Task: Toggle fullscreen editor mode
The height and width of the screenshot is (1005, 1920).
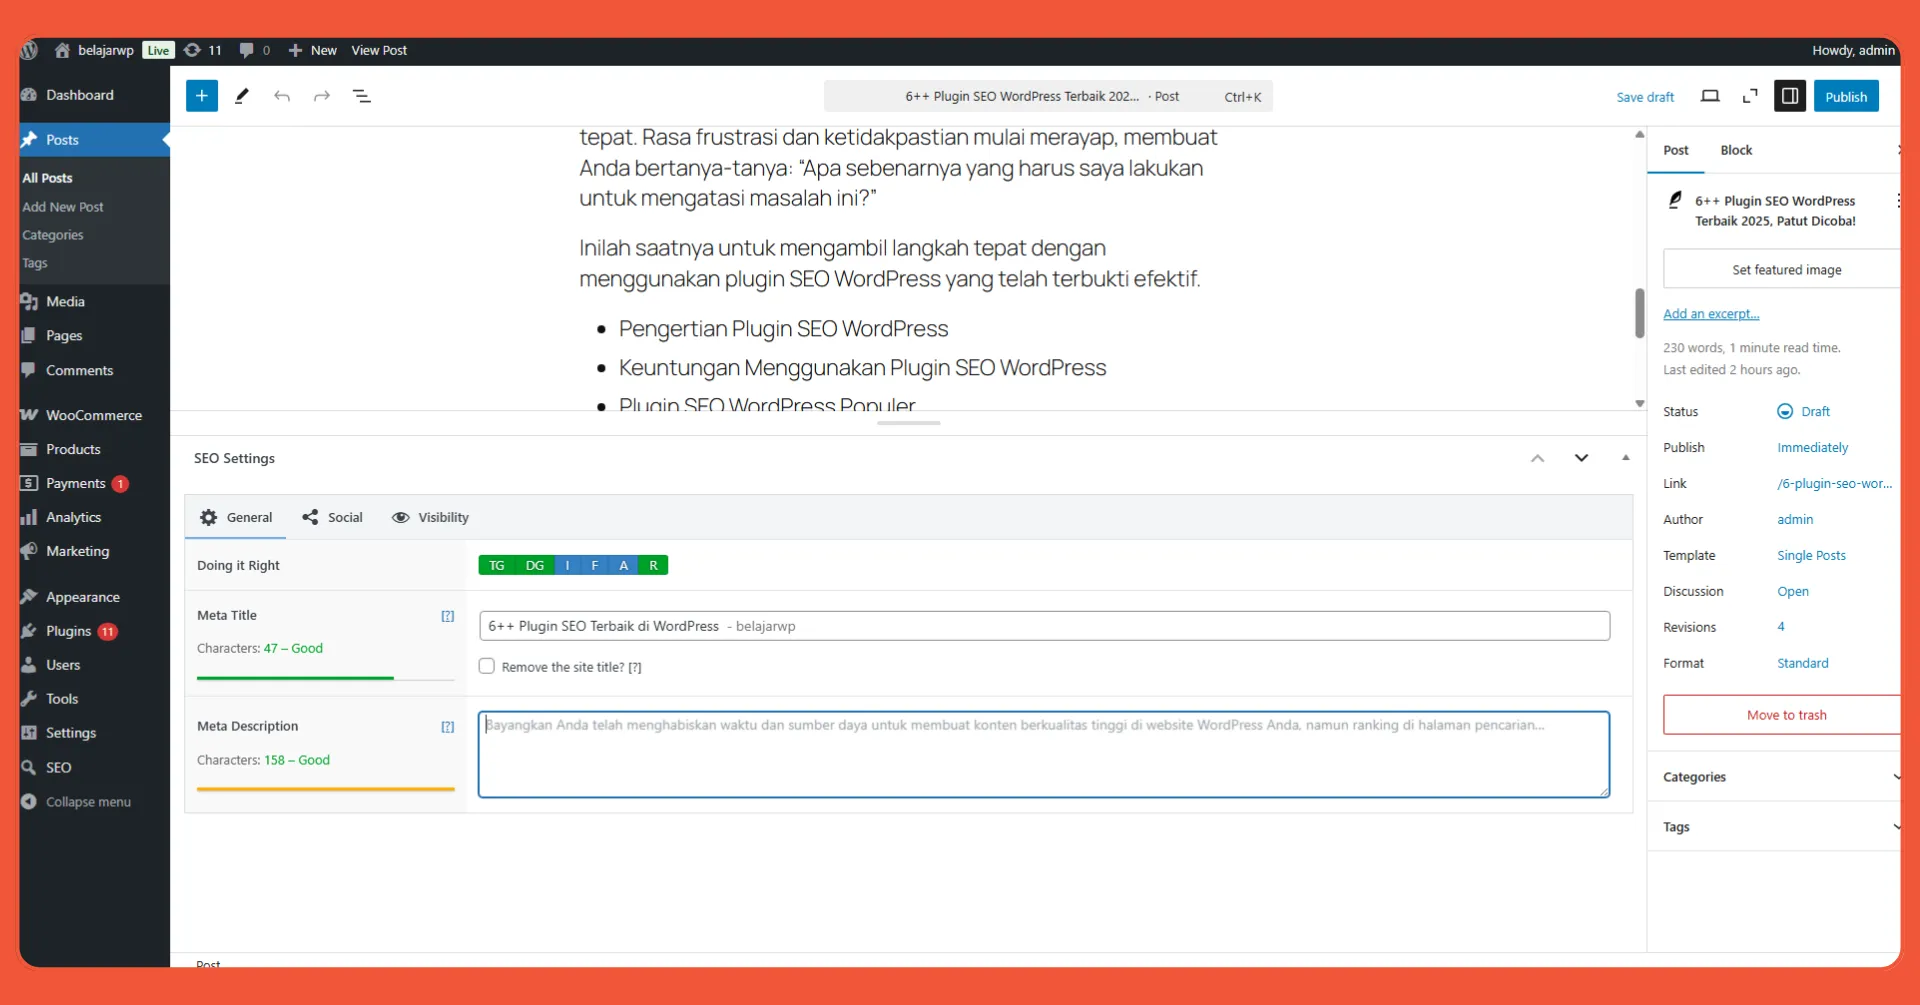Action: [x=1749, y=95]
